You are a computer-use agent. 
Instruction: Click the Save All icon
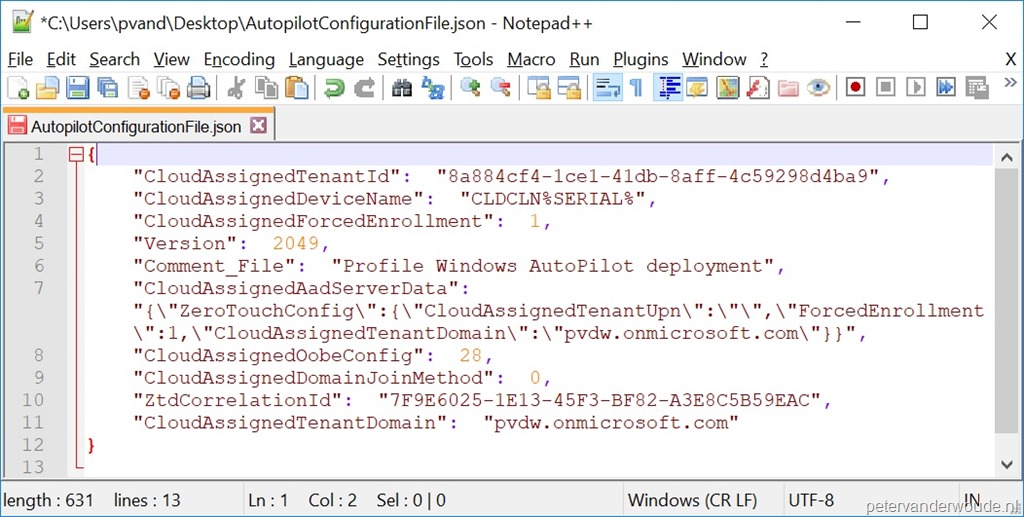pyautogui.click(x=108, y=87)
